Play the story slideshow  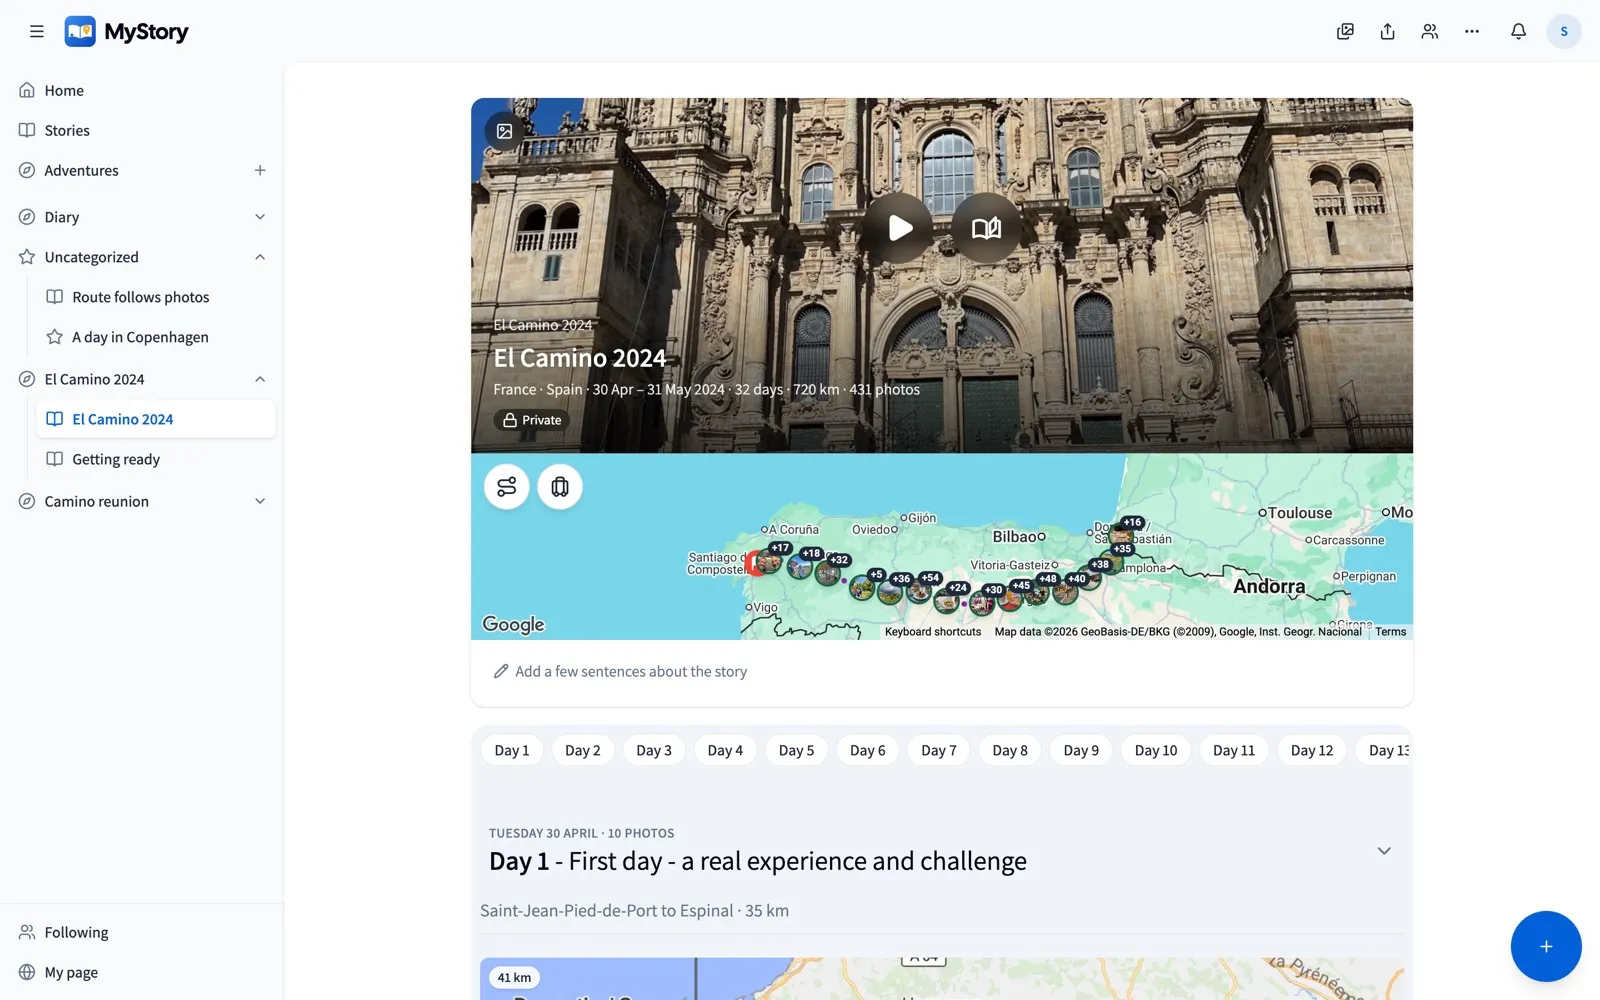(x=899, y=228)
